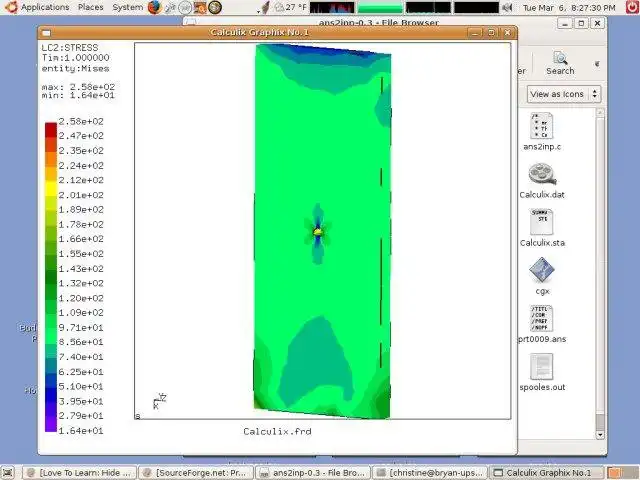Open the Calculix Graphix window menu icon
The width and height of the screenshot is (640, 480).
pyautogui.click(x=47, y=33)
